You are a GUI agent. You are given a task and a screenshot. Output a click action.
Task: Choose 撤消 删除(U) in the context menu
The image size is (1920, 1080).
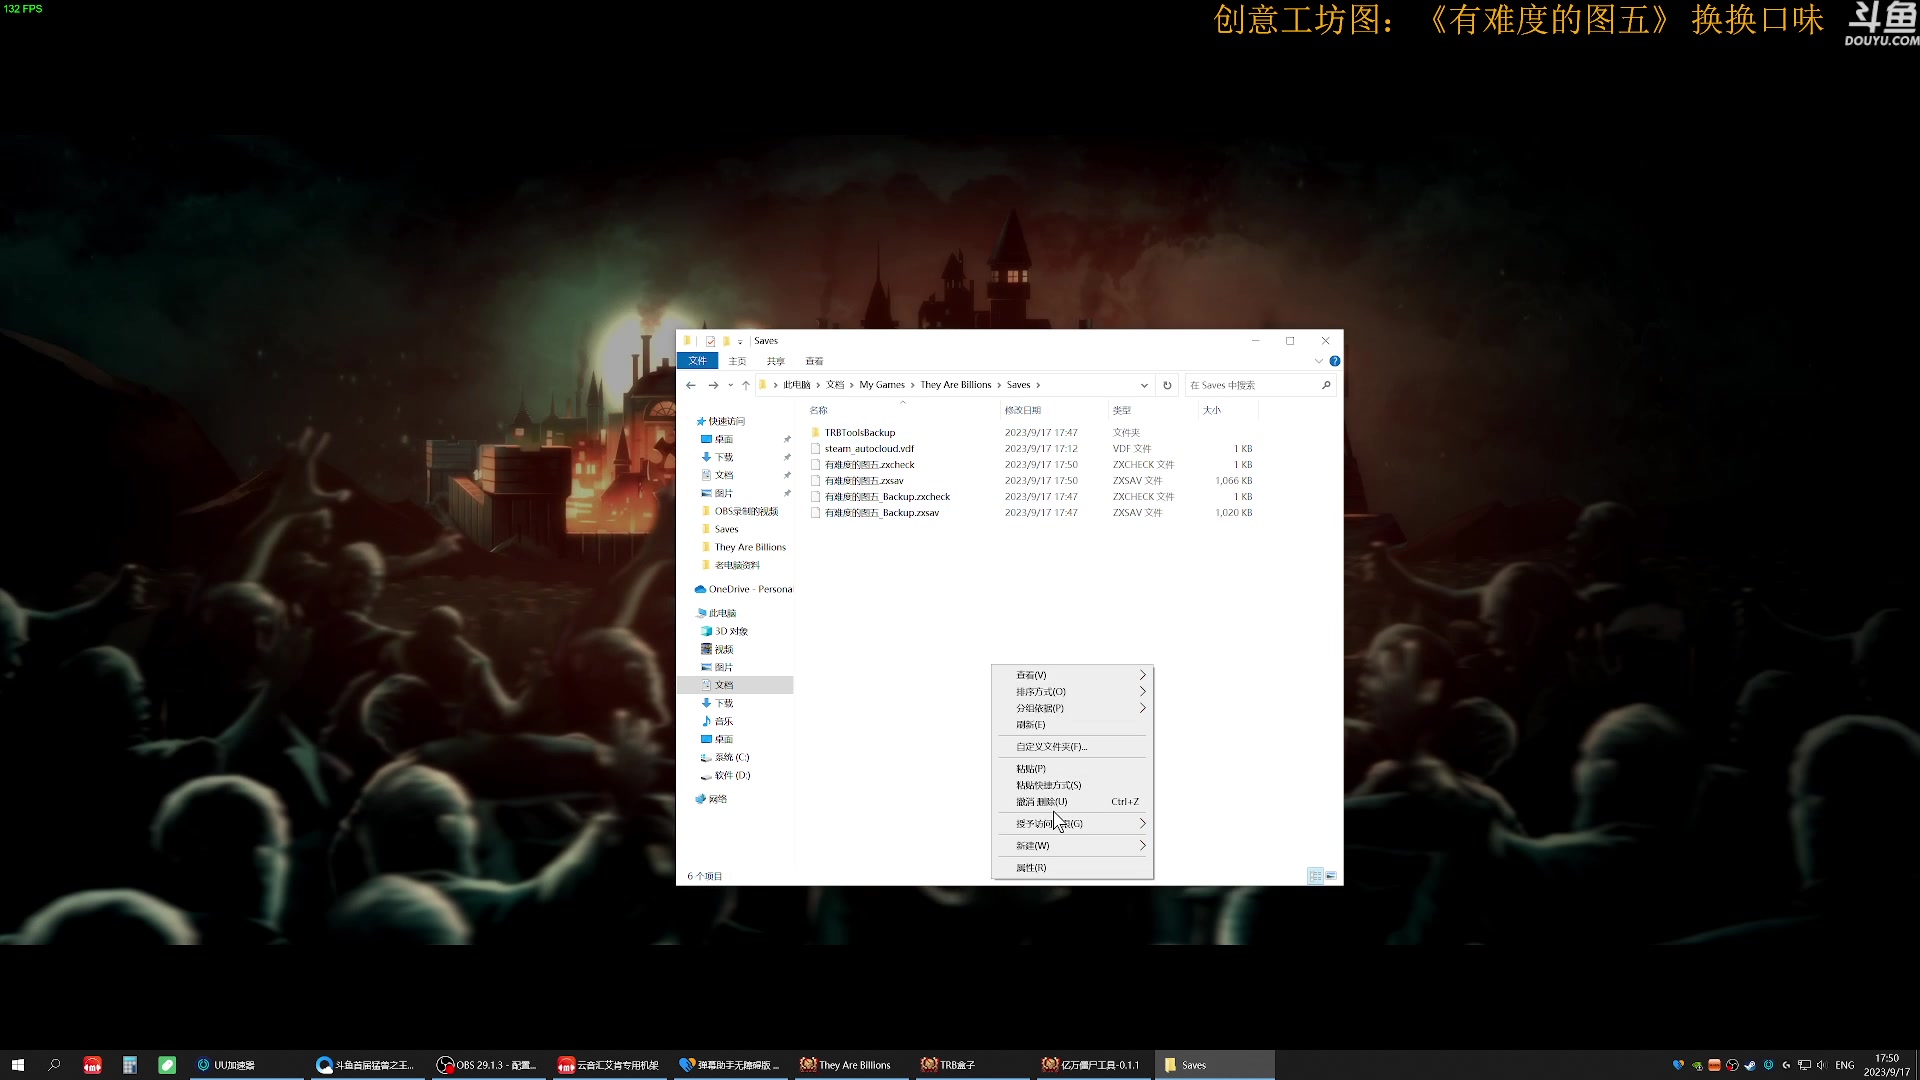[x=1042, y=802]
